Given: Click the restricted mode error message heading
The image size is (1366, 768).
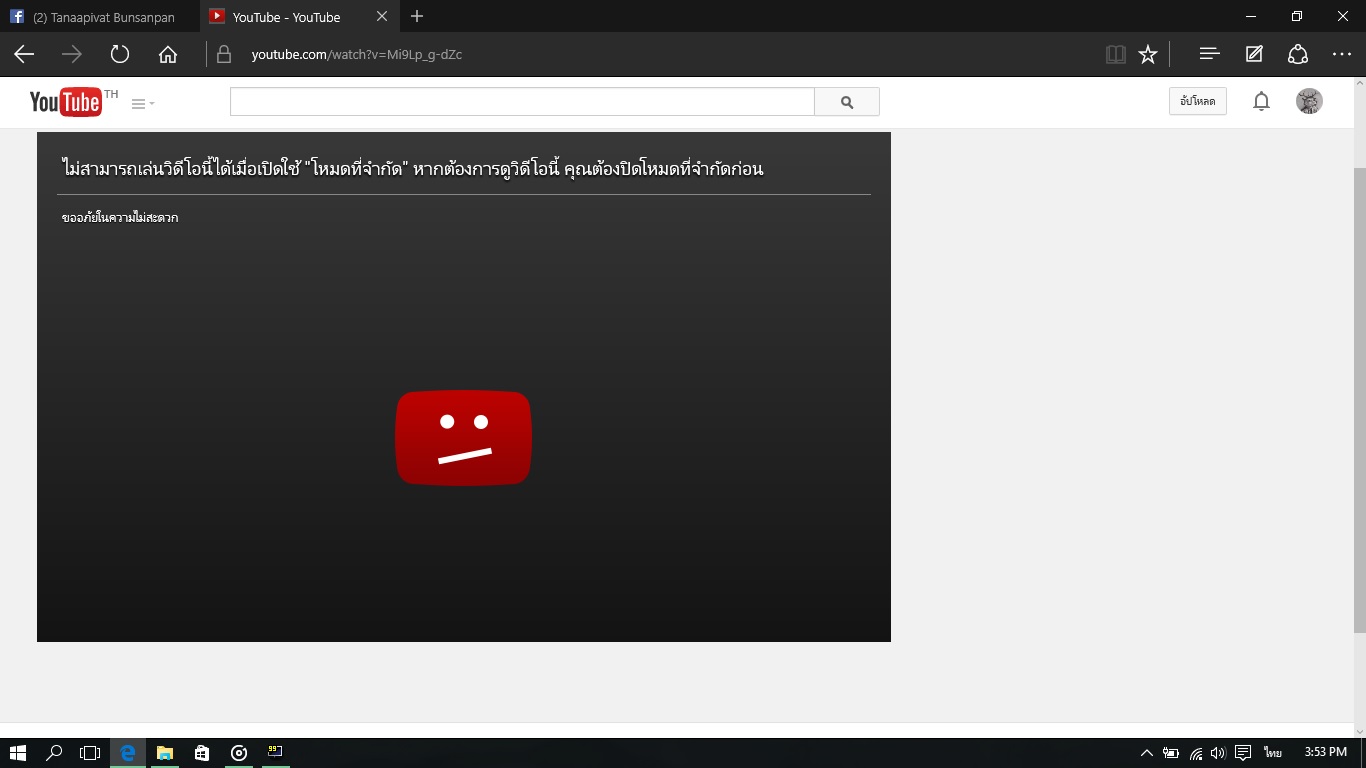Looking at the screenshot, I should tap(412, 168).
